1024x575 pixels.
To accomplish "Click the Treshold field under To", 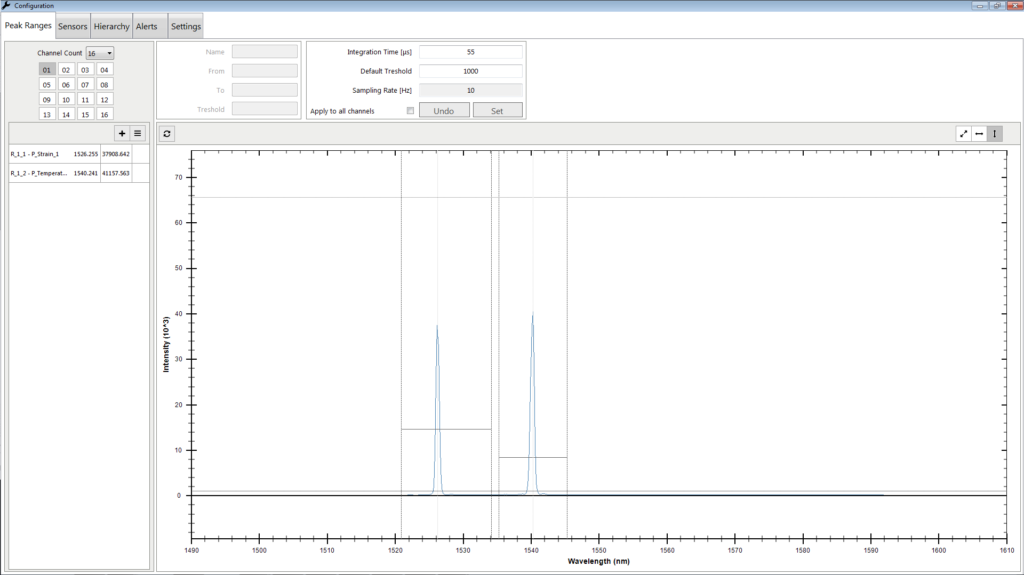I will click(264, 109).
